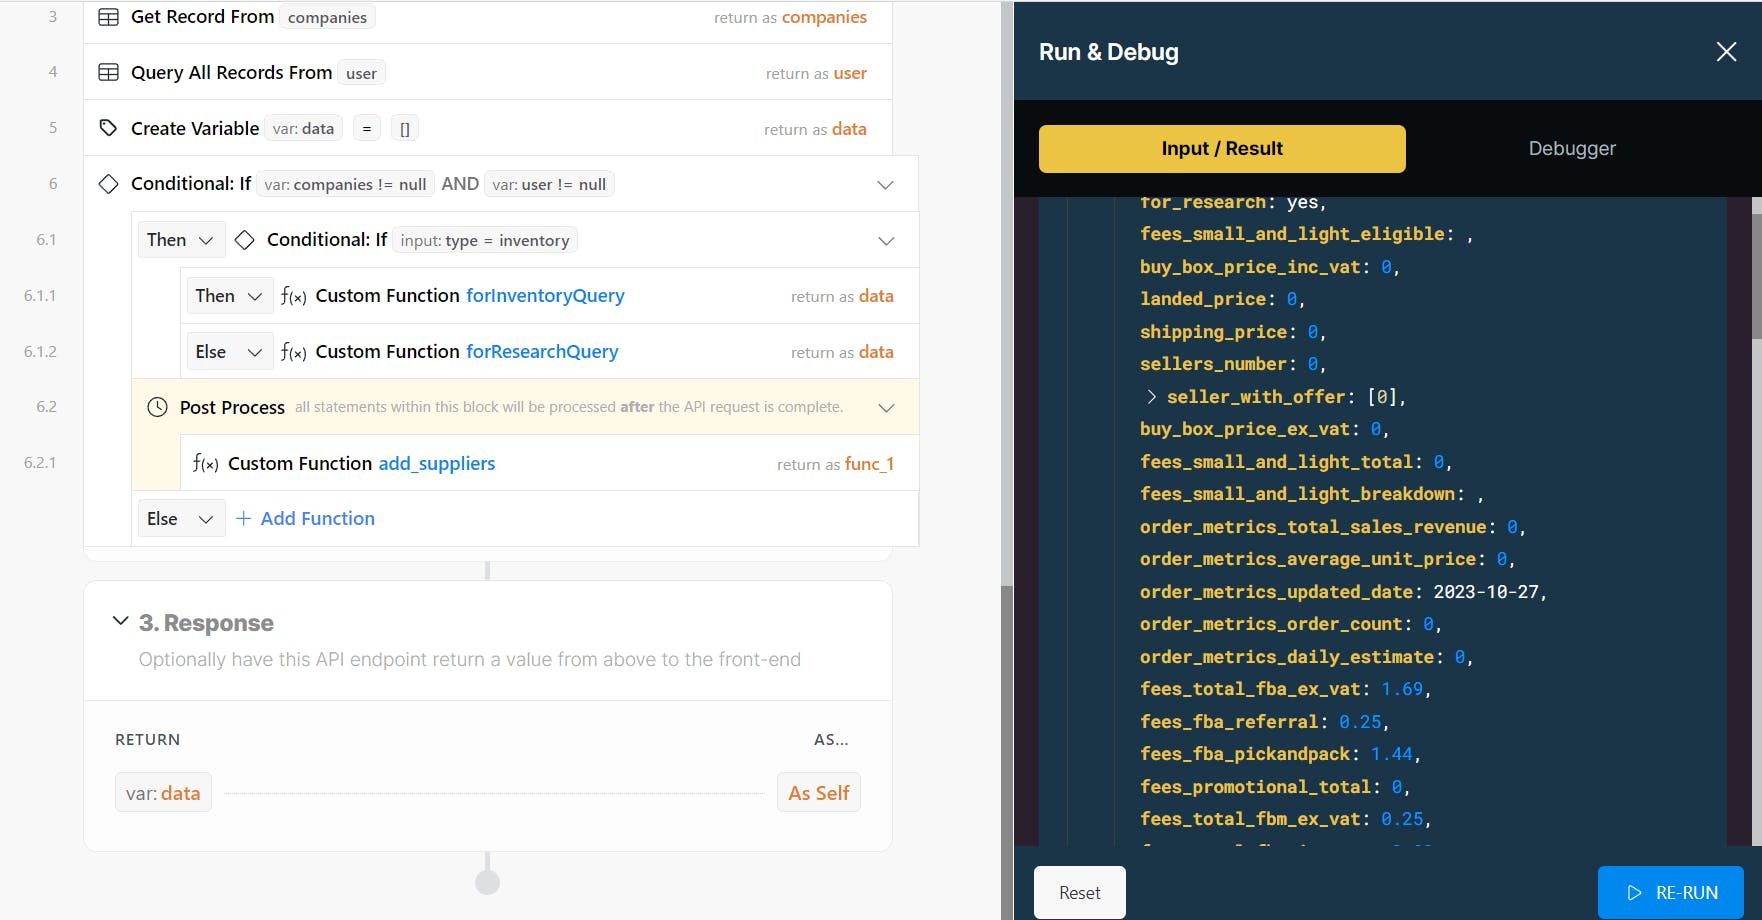Switch to the Input / Result tab
This screenshot has width=1762, height=920.
[1222, 149]
